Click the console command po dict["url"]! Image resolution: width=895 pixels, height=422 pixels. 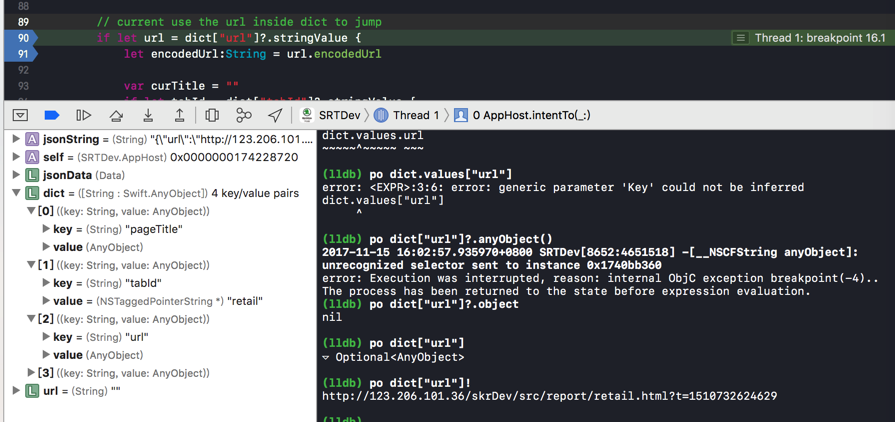click(420, 382)
